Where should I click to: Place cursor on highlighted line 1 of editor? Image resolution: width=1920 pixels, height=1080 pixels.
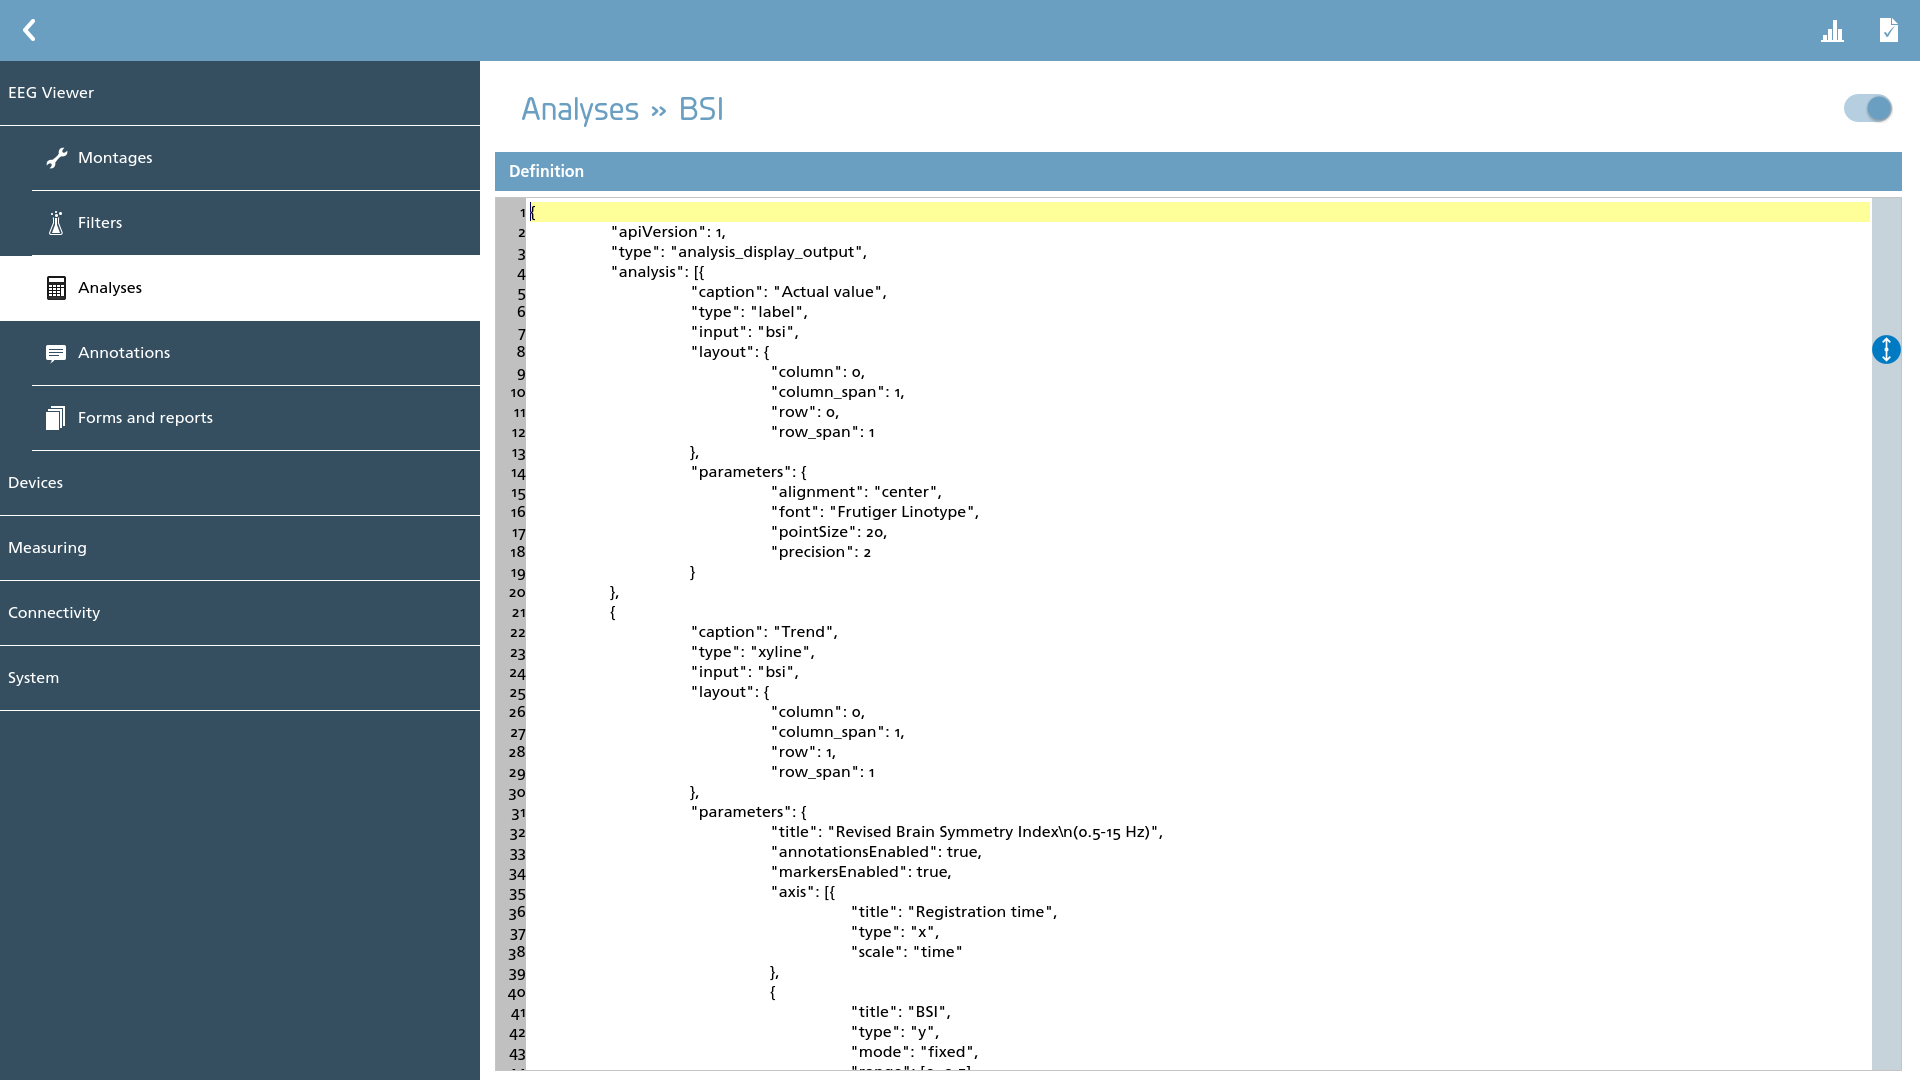coord(1198,212)
